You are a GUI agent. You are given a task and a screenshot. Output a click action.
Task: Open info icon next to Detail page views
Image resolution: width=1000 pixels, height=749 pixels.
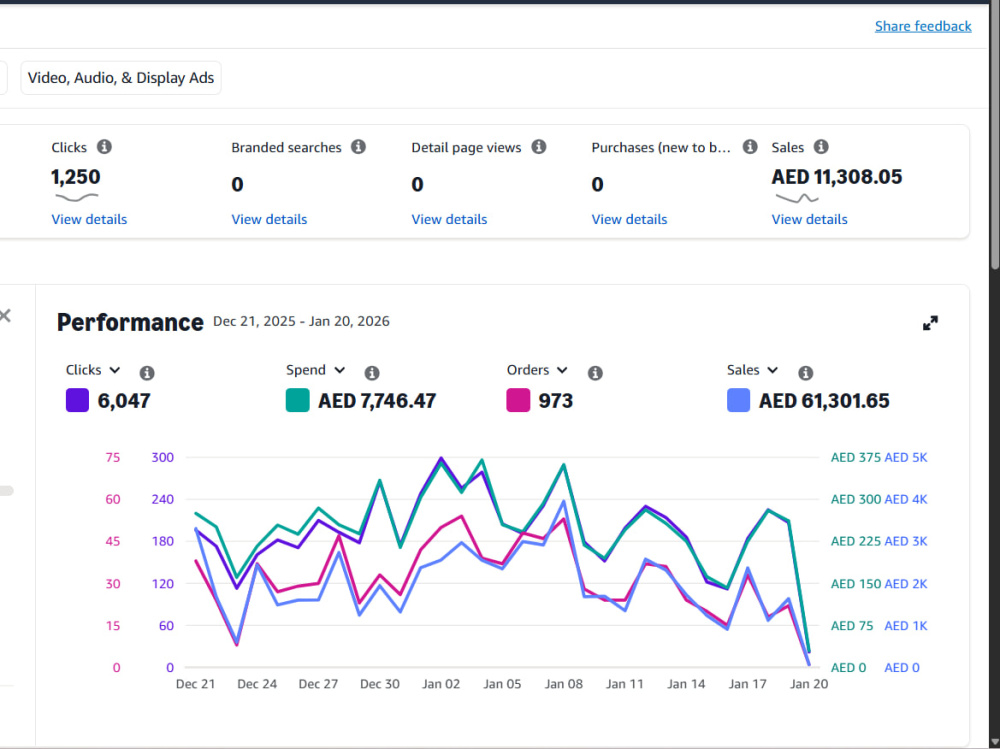pyautogui.click(x=539, y=147)
